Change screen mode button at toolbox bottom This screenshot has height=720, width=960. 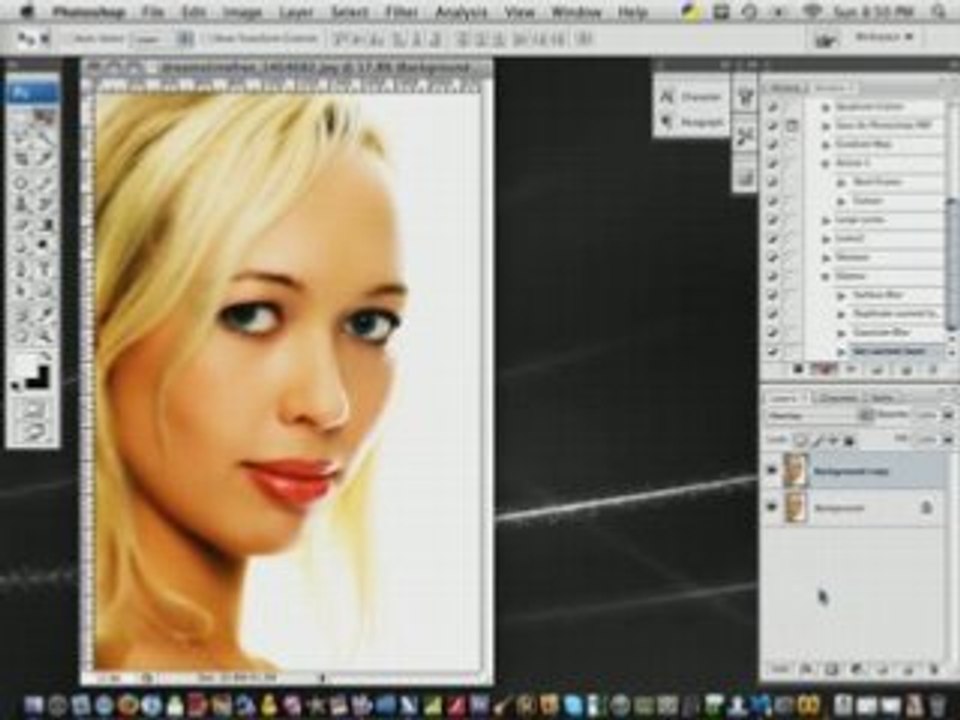pyautogui.click(x=34, y=431)
